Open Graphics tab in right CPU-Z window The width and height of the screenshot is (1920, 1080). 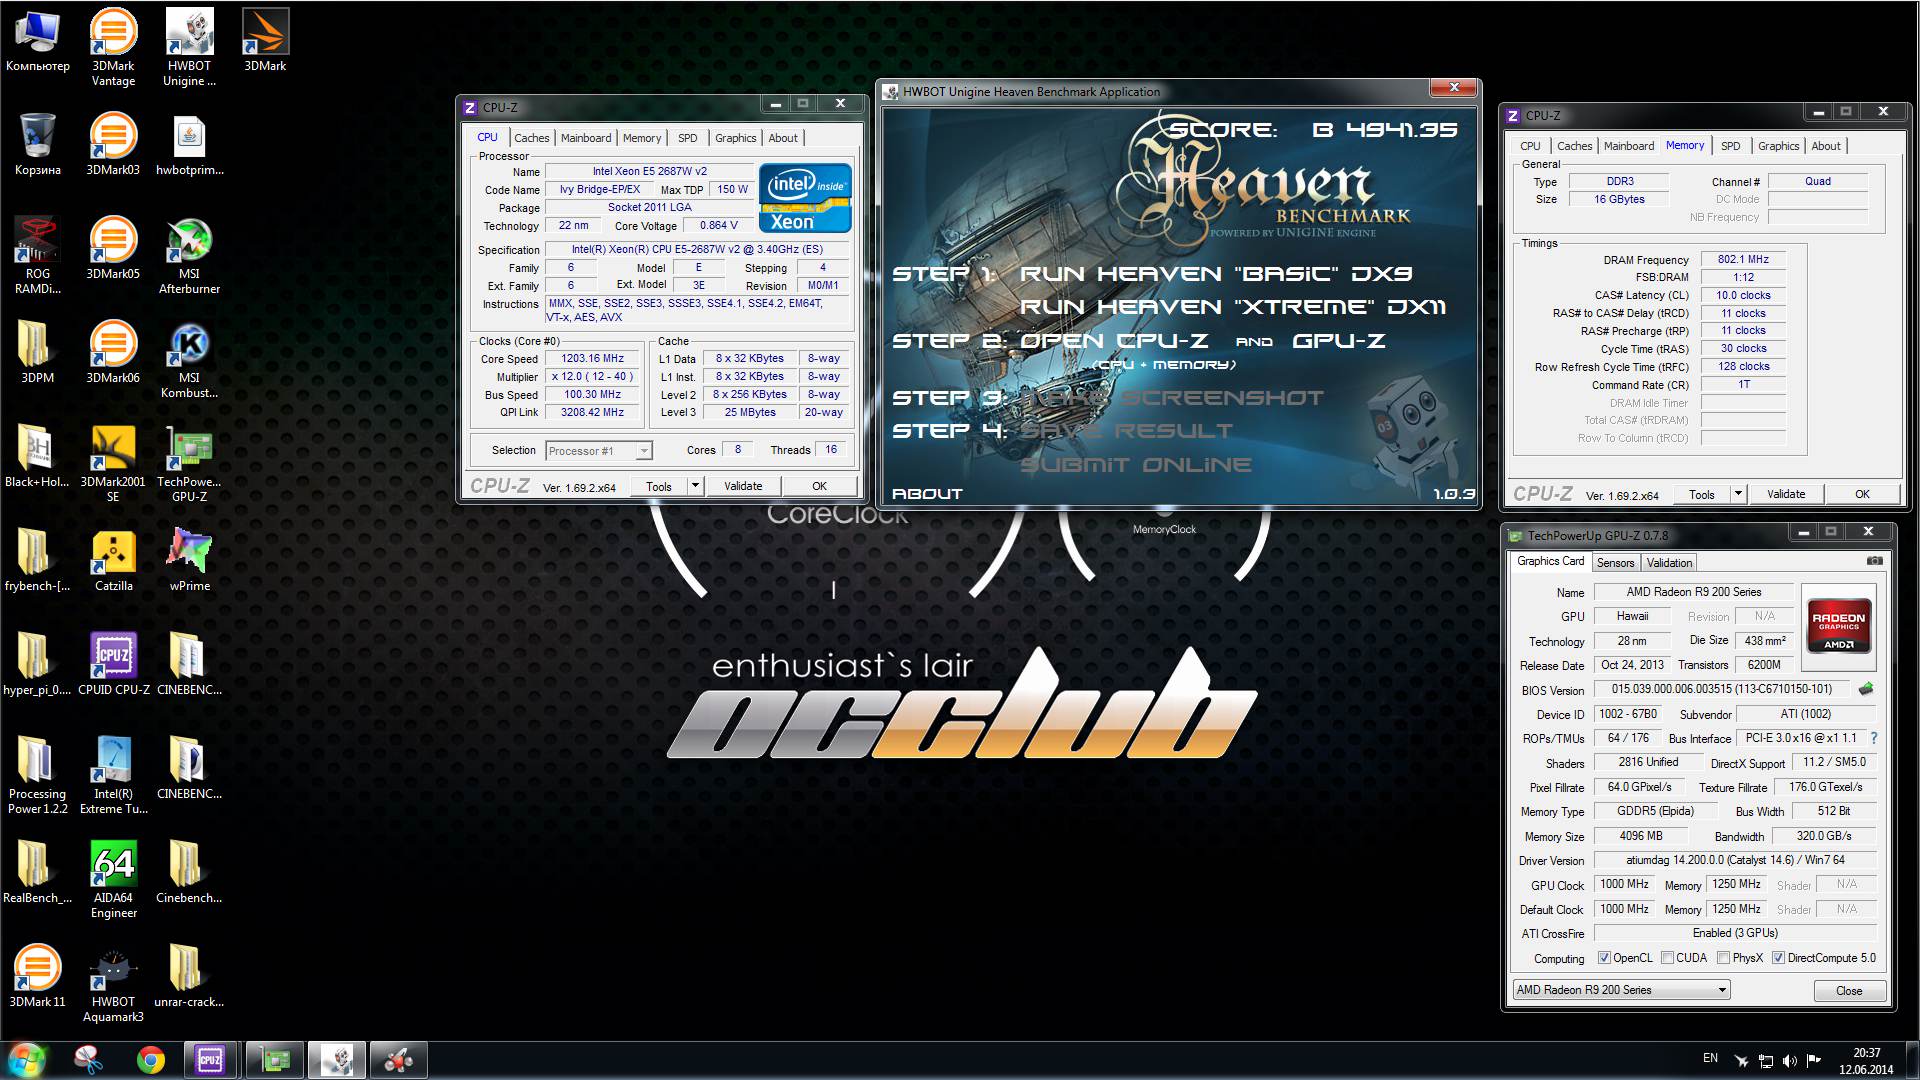(1778, 146)
